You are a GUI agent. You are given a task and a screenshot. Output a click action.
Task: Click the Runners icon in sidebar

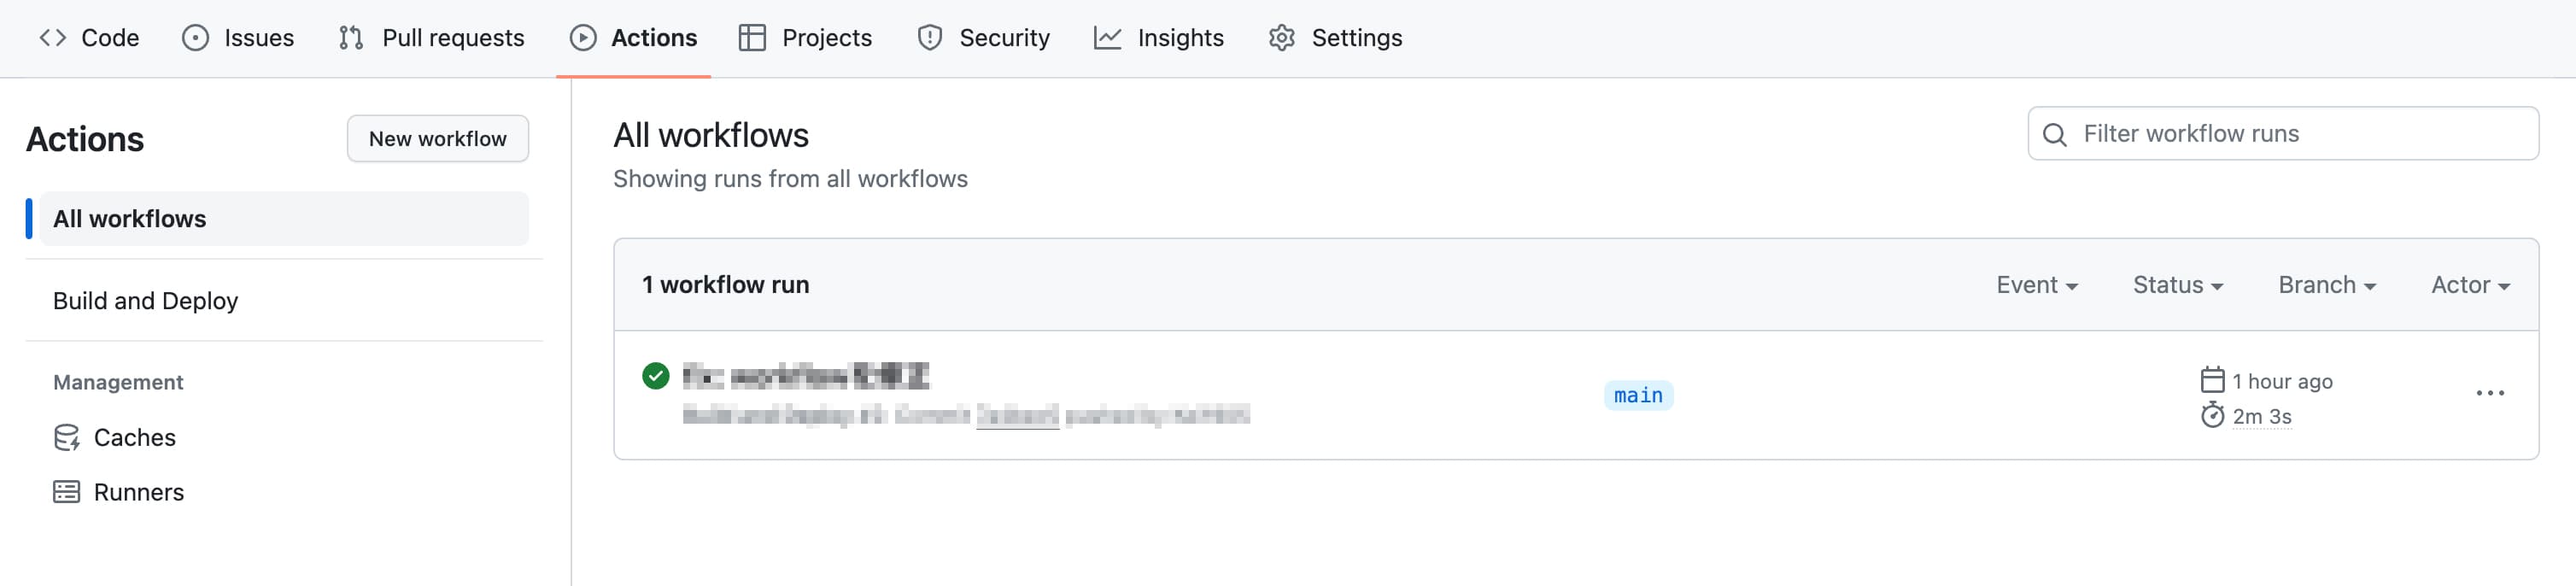pyautogui.click(x=65, y=491)
